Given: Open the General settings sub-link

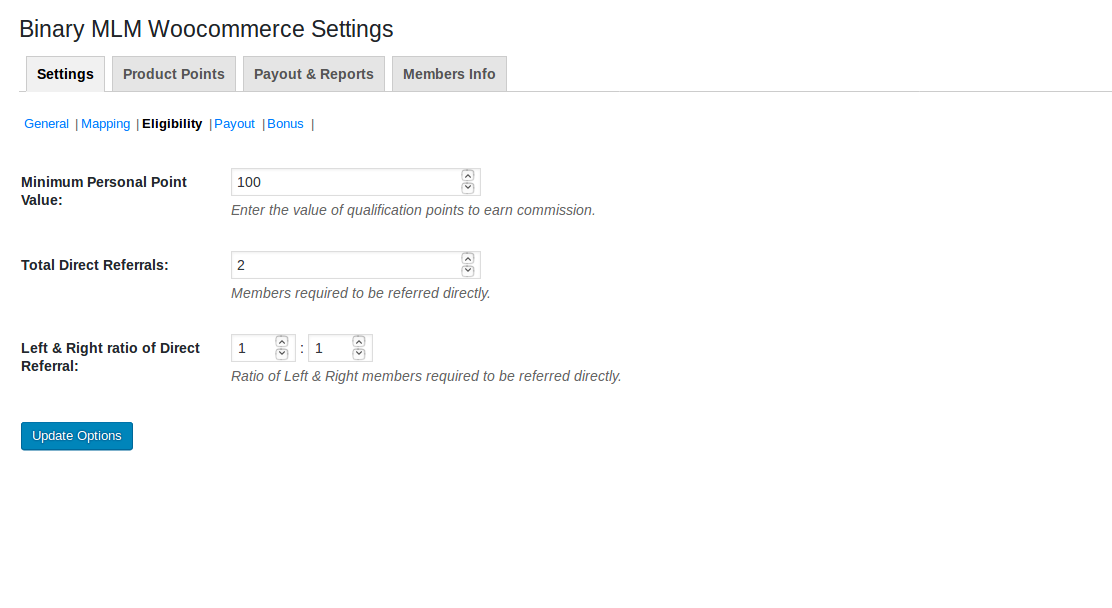Looking at the screenshot, I should tap(46, 123).
